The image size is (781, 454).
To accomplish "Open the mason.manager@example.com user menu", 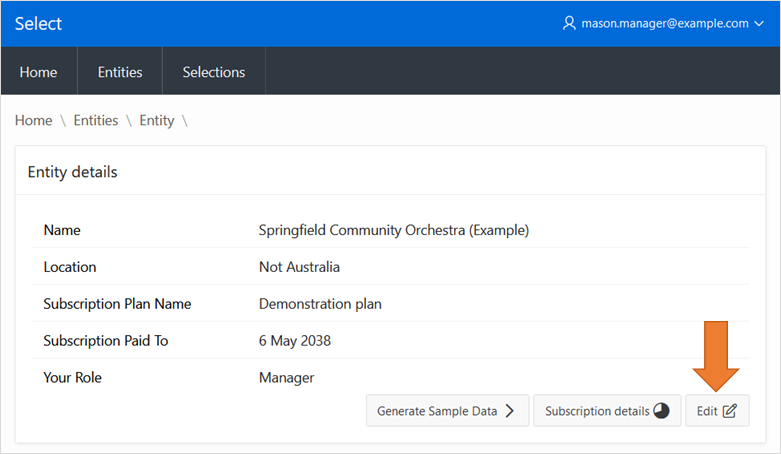I will coord(664,23).
